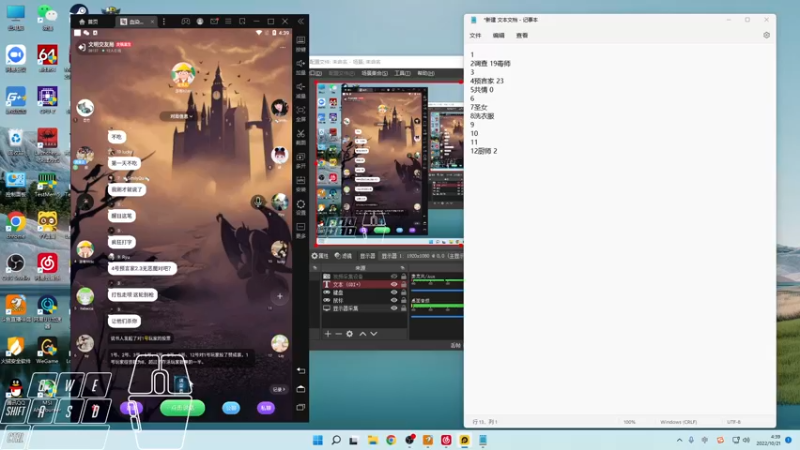
Task: Click the green button at the room bottom
Action: click(182, 408)
